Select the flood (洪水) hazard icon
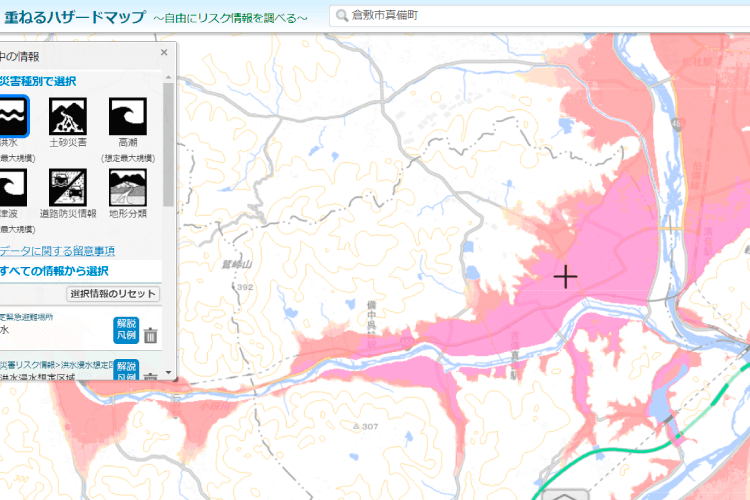This screenshot has height=500, width=750. (x=13, y=116)
